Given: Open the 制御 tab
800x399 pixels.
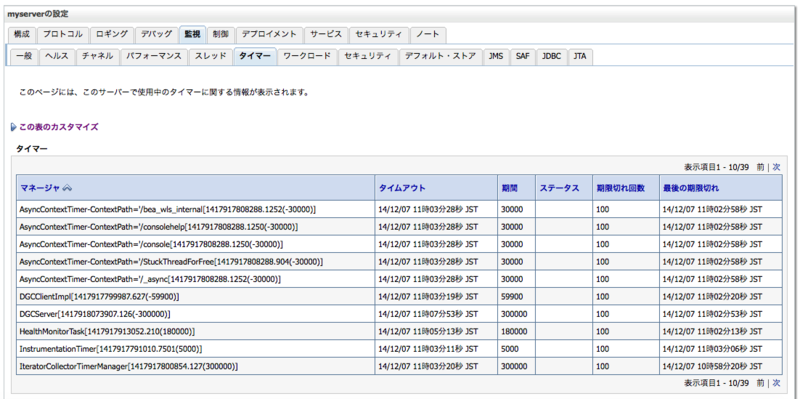Looking at the screenshot, I should (221, 34).
